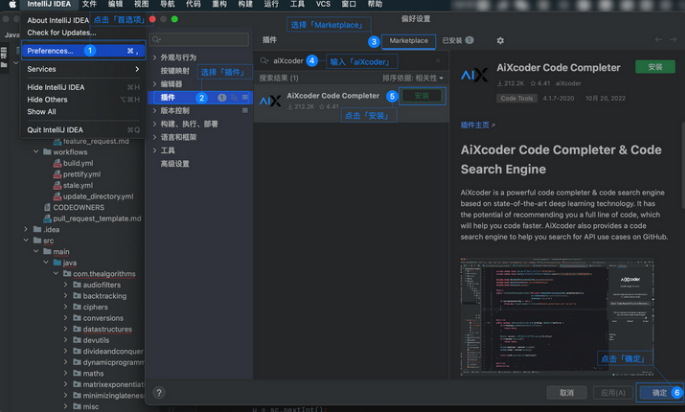This screenshot has height=412, width=685.
Task: Select 按键映射 in settings tree
Action: coord(175,71)
